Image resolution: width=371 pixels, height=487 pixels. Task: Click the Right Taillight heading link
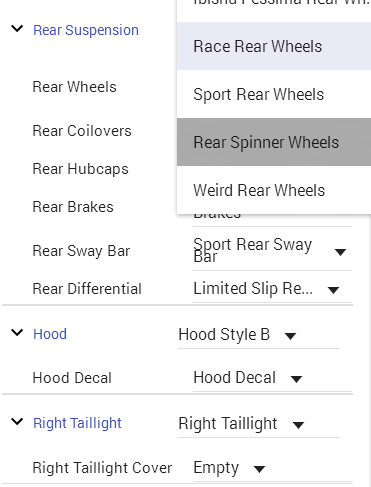pyautogui.click(x=77, y=423)
